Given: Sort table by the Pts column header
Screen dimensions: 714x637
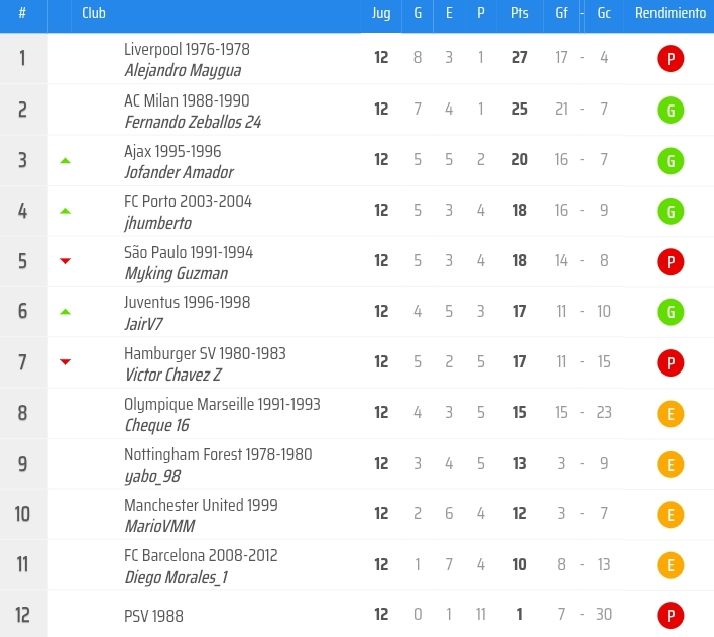Looking at the screenshot, I should pyautogui.click(x=519, y=14).
